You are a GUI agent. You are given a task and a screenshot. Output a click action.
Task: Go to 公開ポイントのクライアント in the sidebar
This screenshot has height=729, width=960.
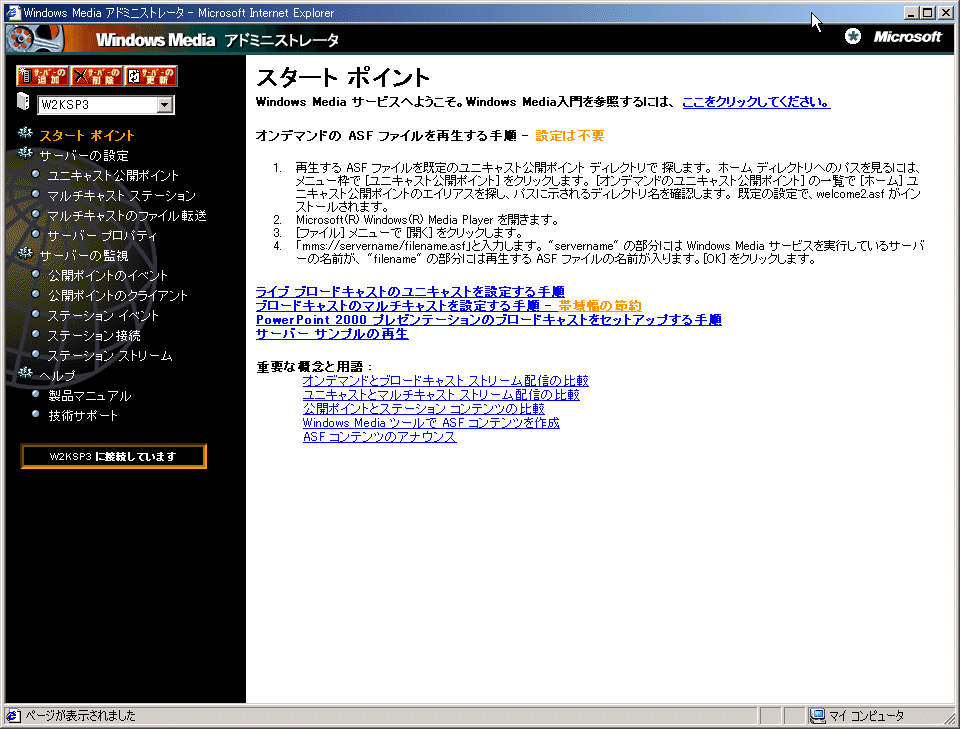[x=118, y=296]
